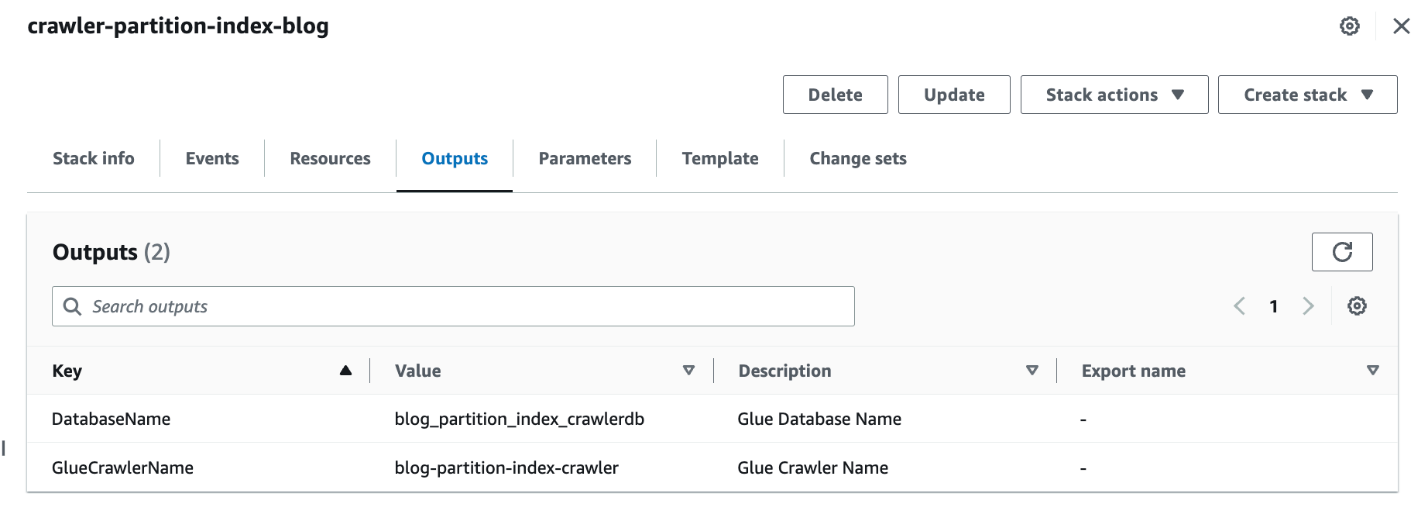
Task: Click the stack settings gear icon
Action: (1350, 27)
